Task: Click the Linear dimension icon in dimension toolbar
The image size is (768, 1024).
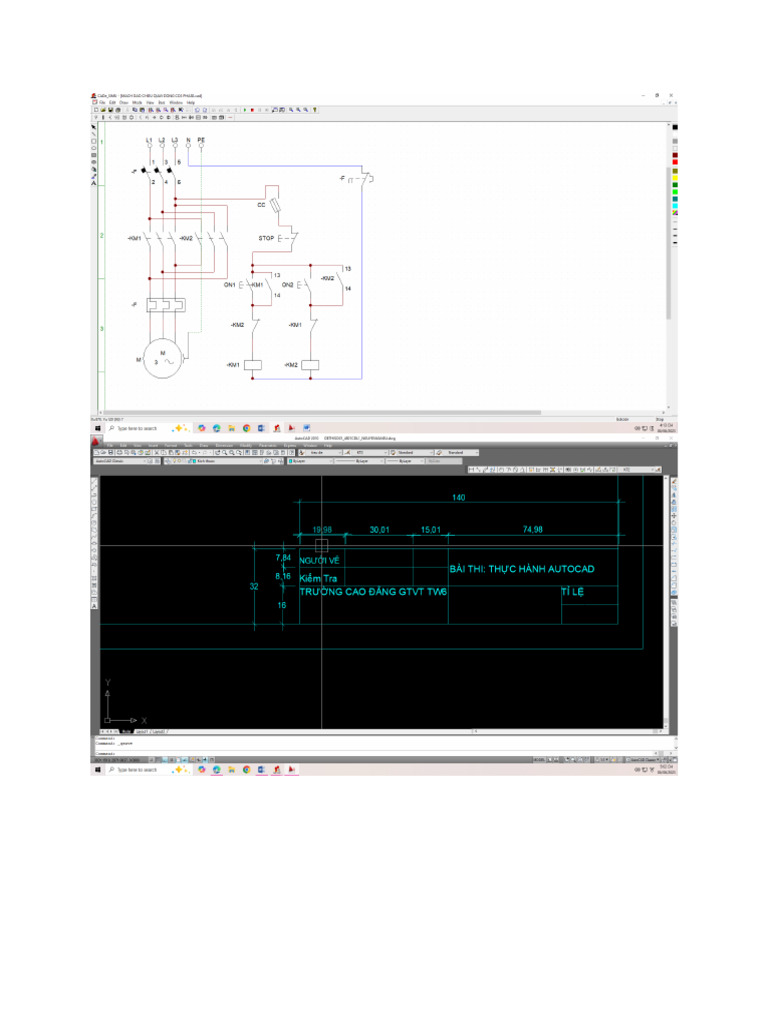Action: click(x=472, y=470)
